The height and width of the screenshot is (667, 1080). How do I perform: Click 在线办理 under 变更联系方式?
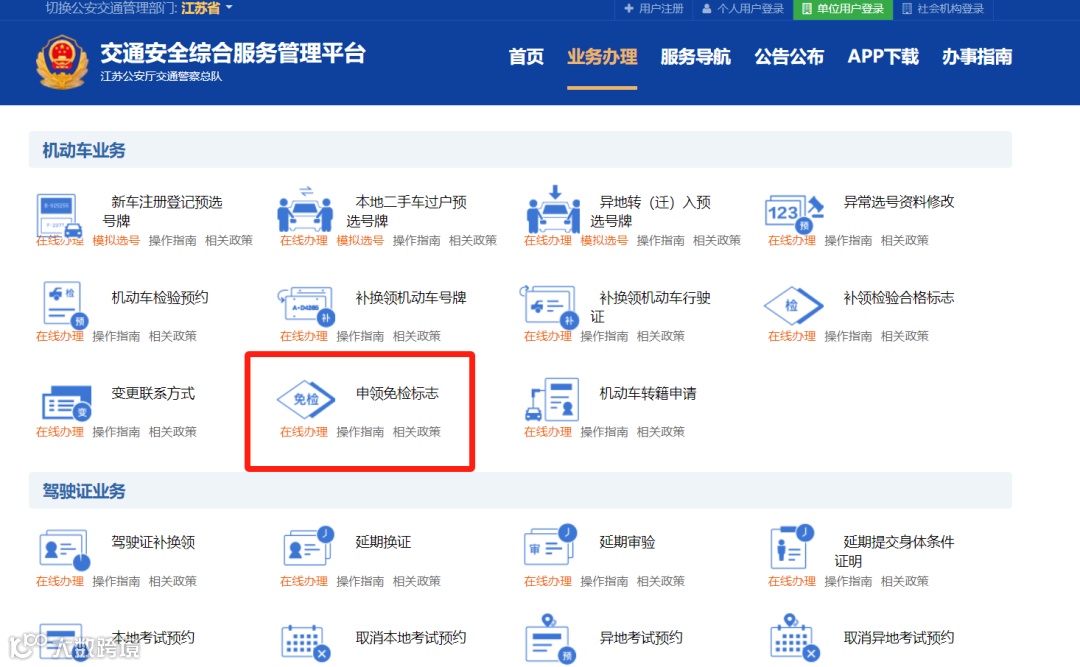60,432
